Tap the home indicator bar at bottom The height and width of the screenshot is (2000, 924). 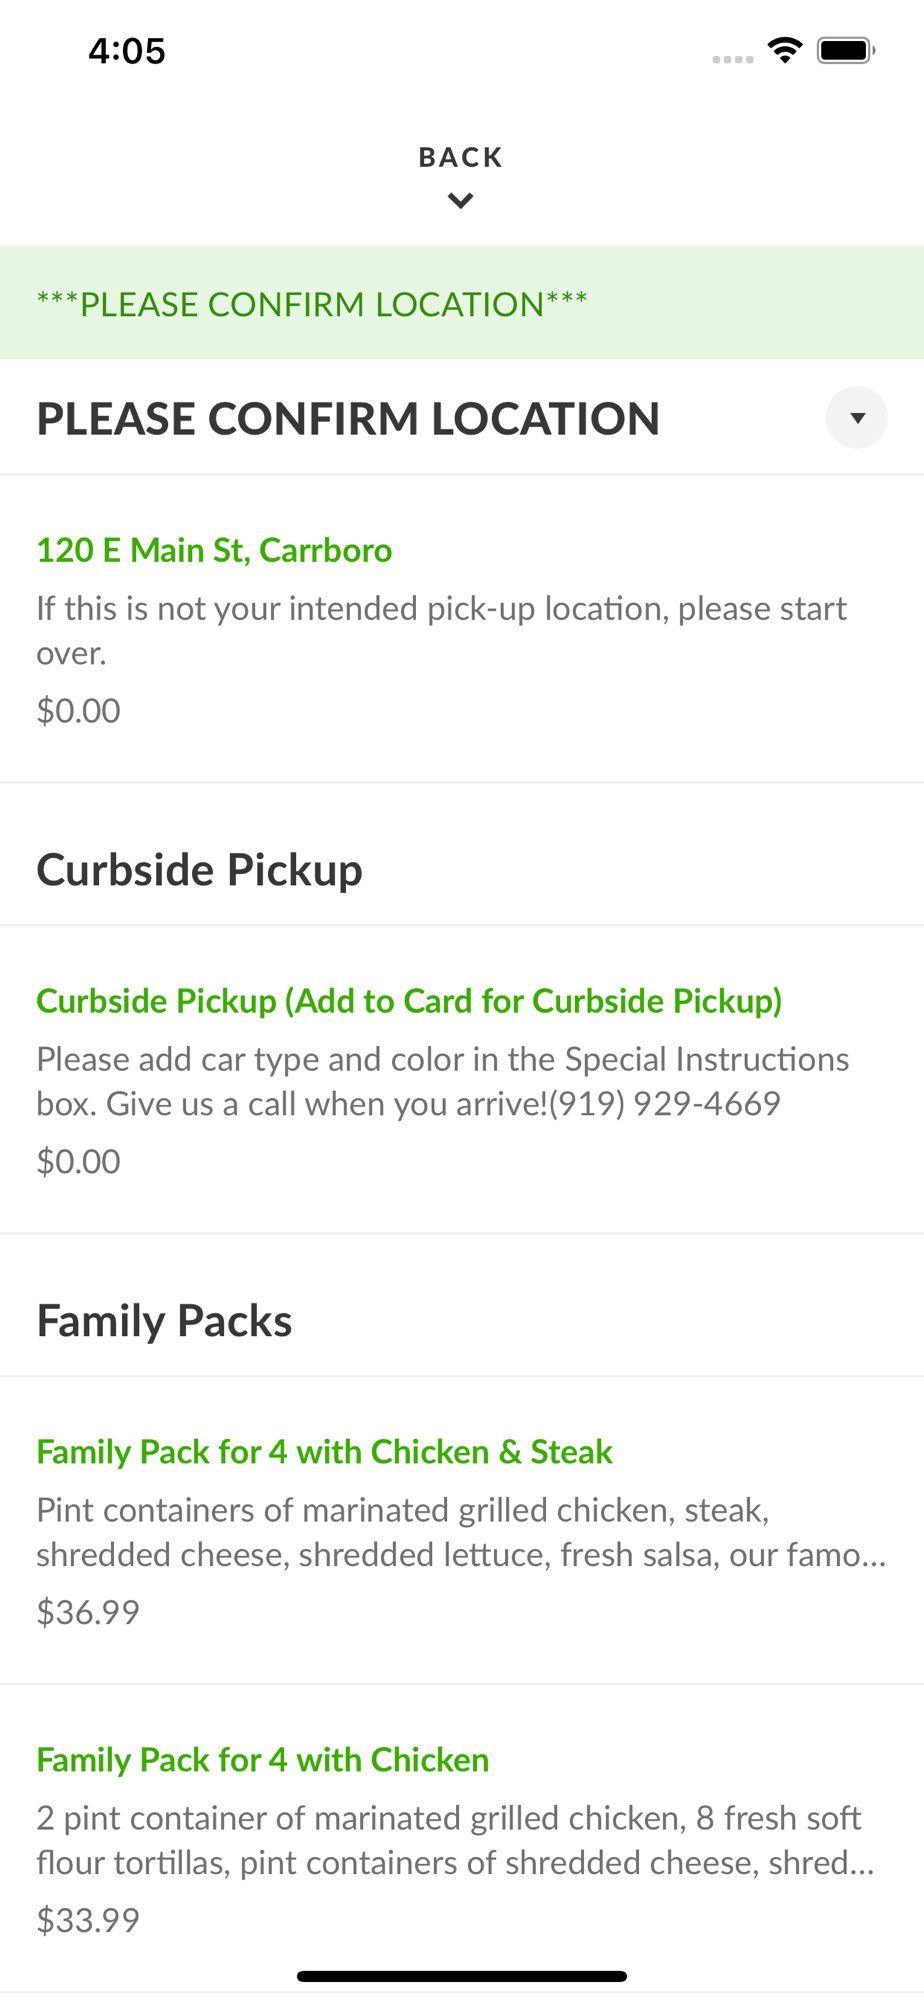tap(462, 1976)
